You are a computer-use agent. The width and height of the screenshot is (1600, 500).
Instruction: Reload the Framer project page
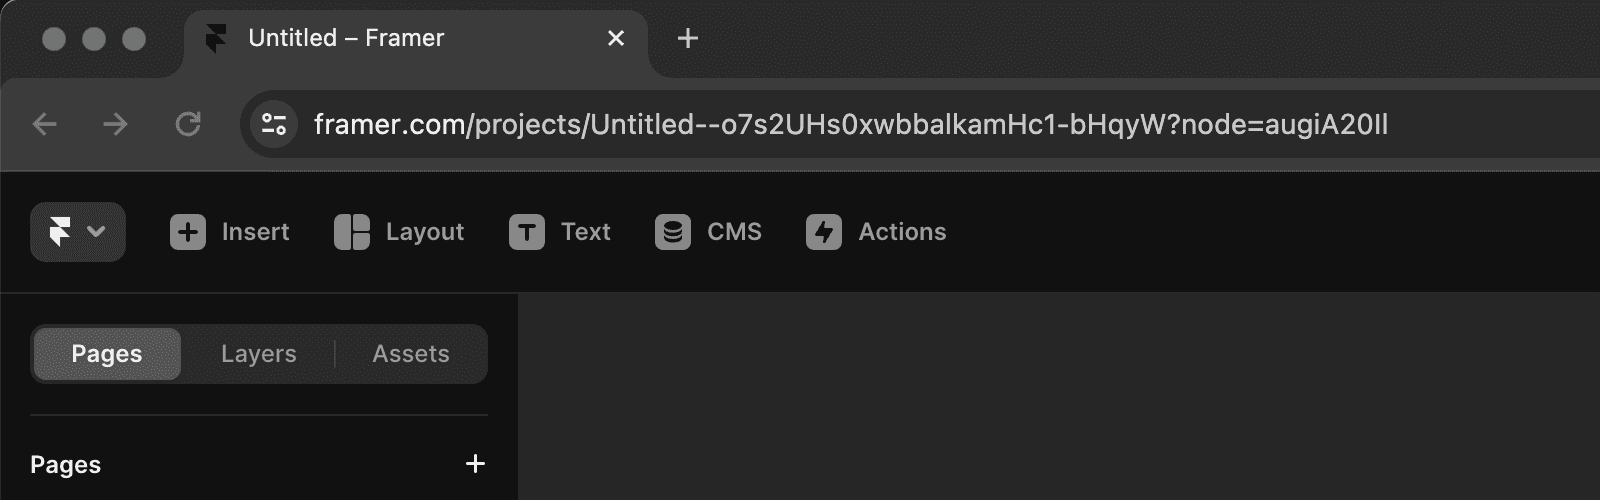[x=188, y=124]
